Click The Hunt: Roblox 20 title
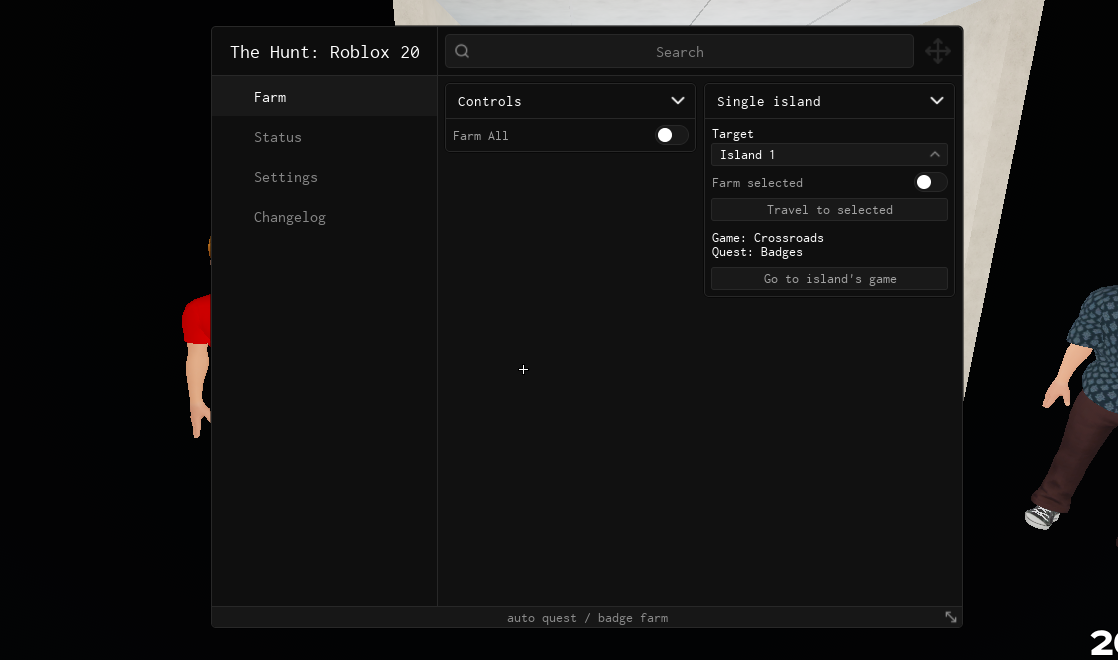 (324, 52)
